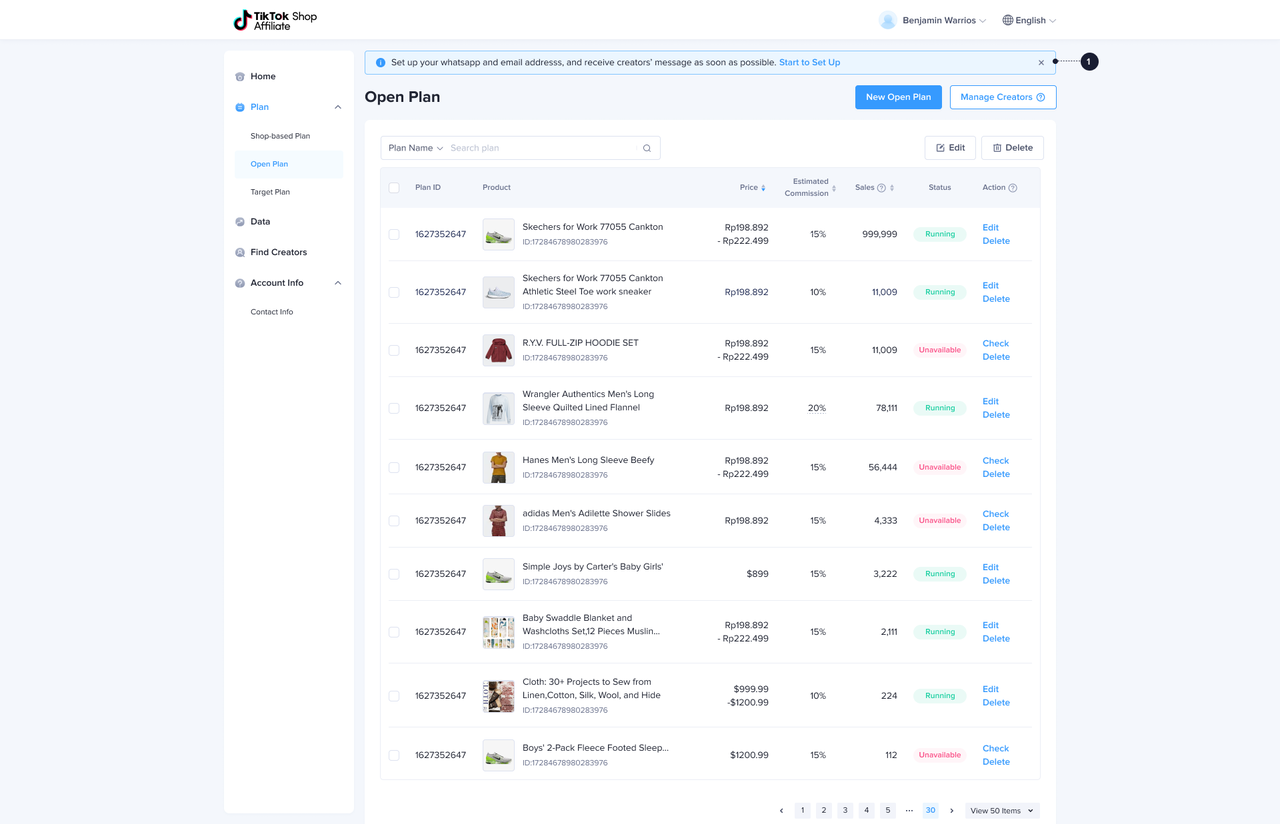
Task: Open the English language dropdown
Action: pyautogui.click(x=1029, y=20)
